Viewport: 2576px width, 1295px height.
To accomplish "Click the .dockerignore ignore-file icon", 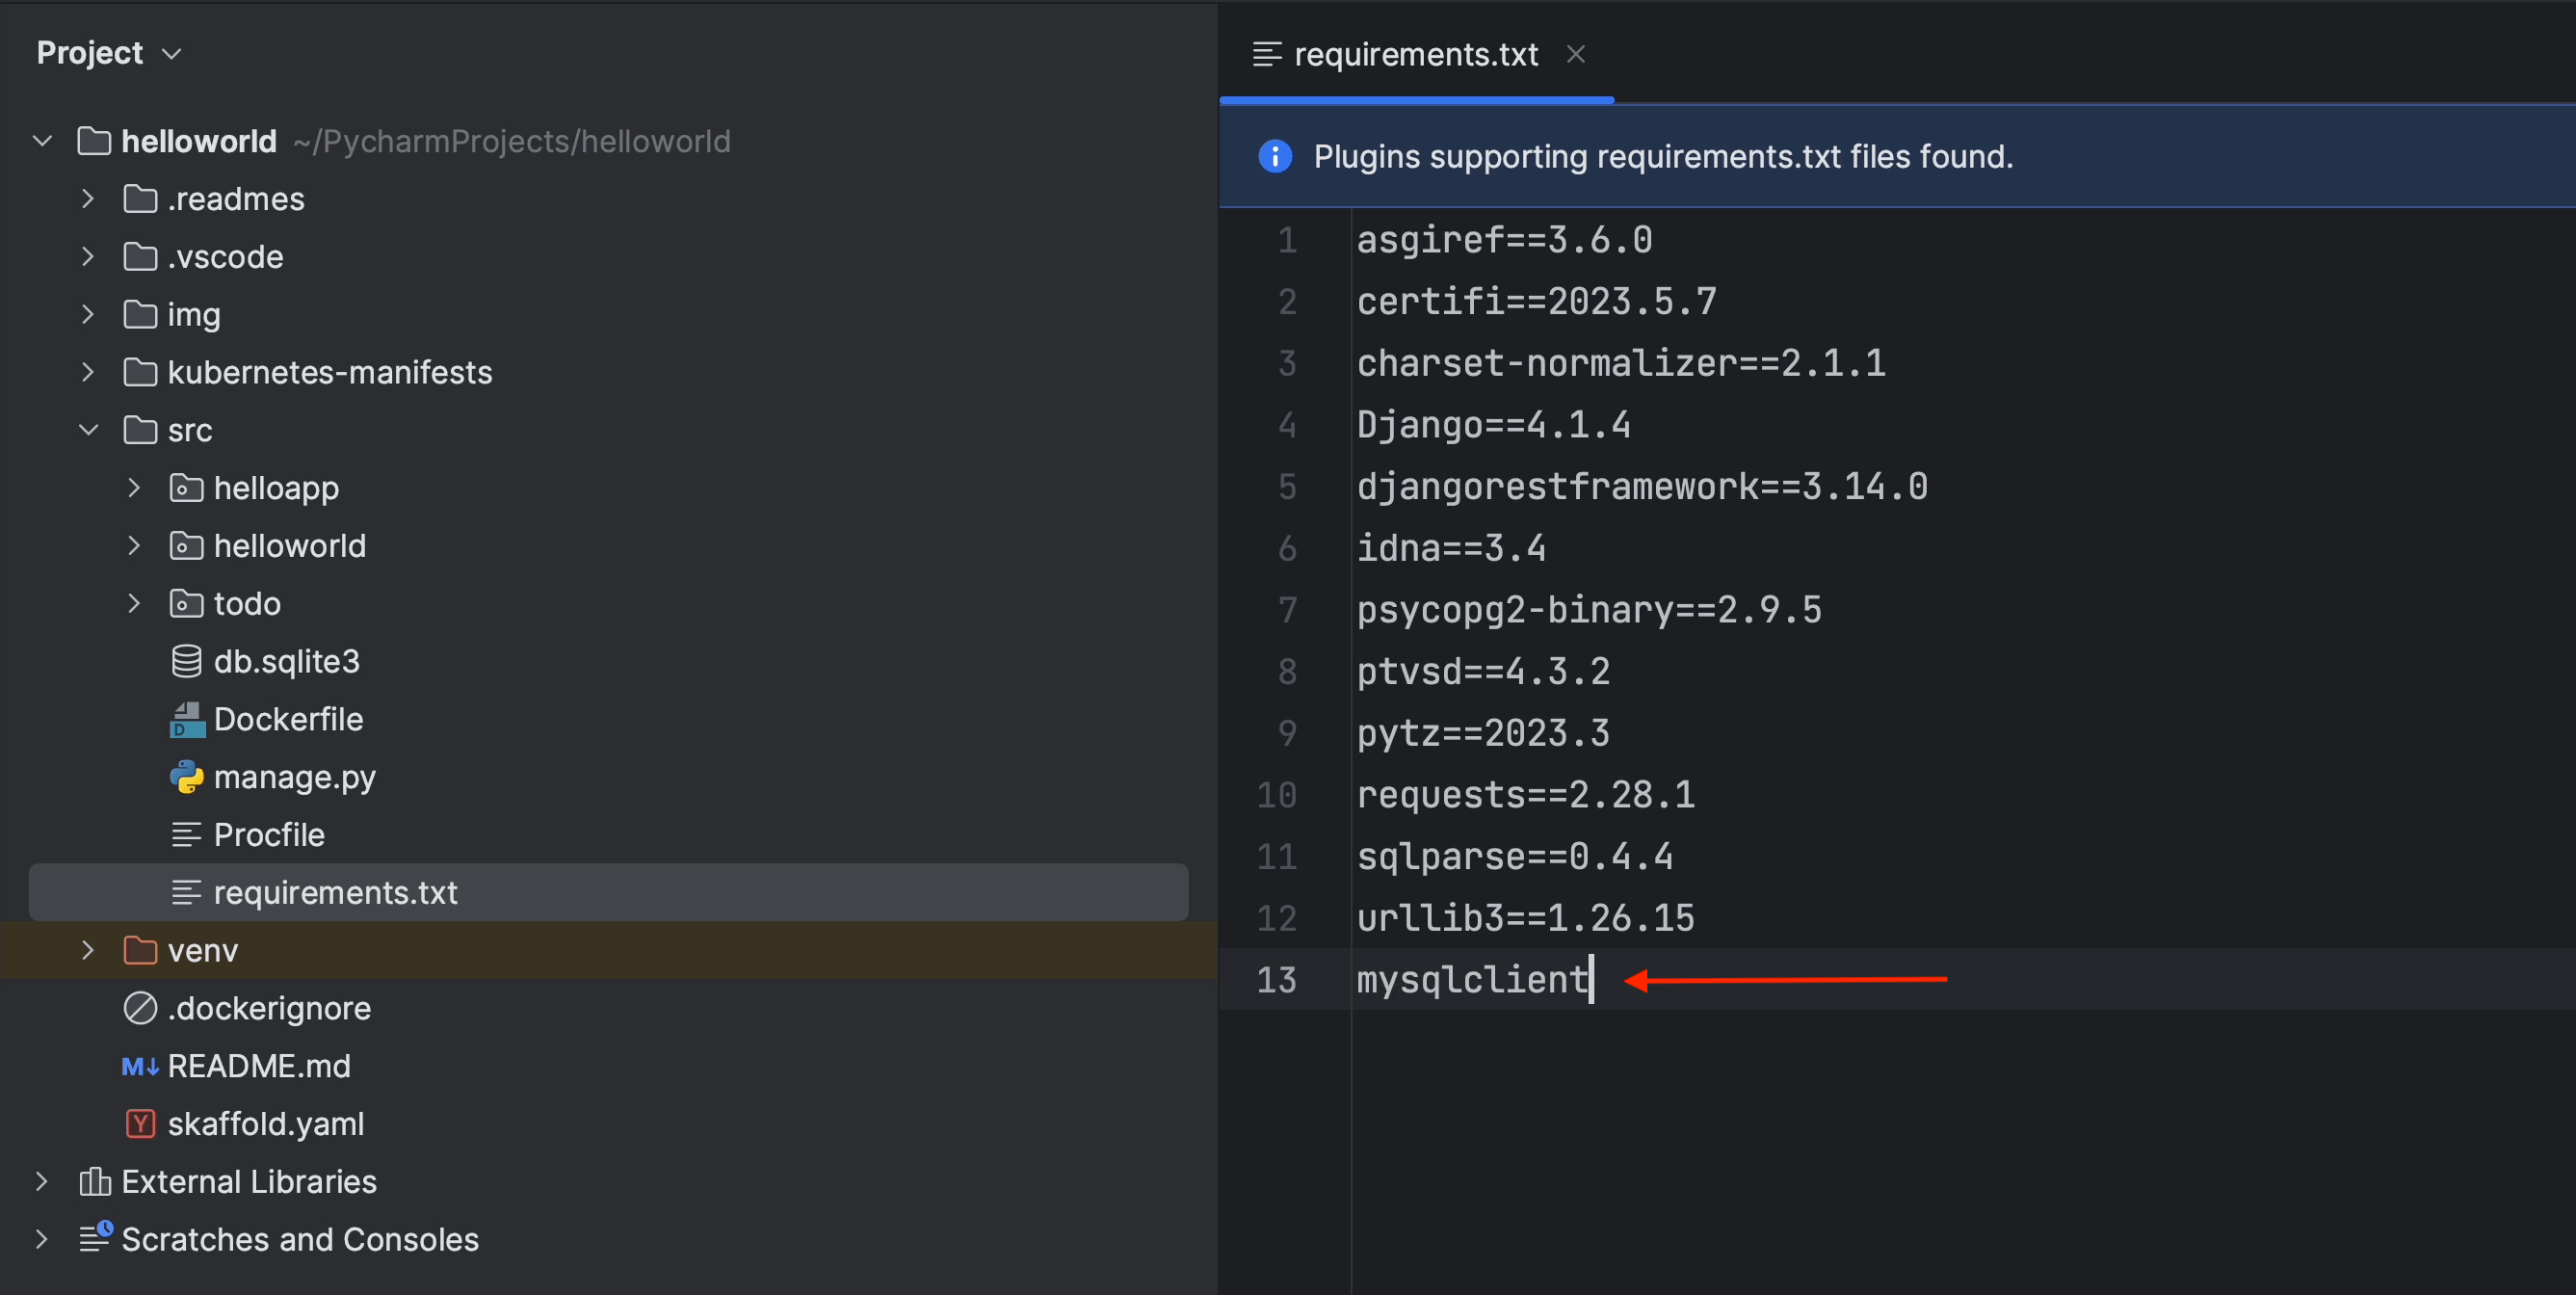I will (x=140, y=1009).
